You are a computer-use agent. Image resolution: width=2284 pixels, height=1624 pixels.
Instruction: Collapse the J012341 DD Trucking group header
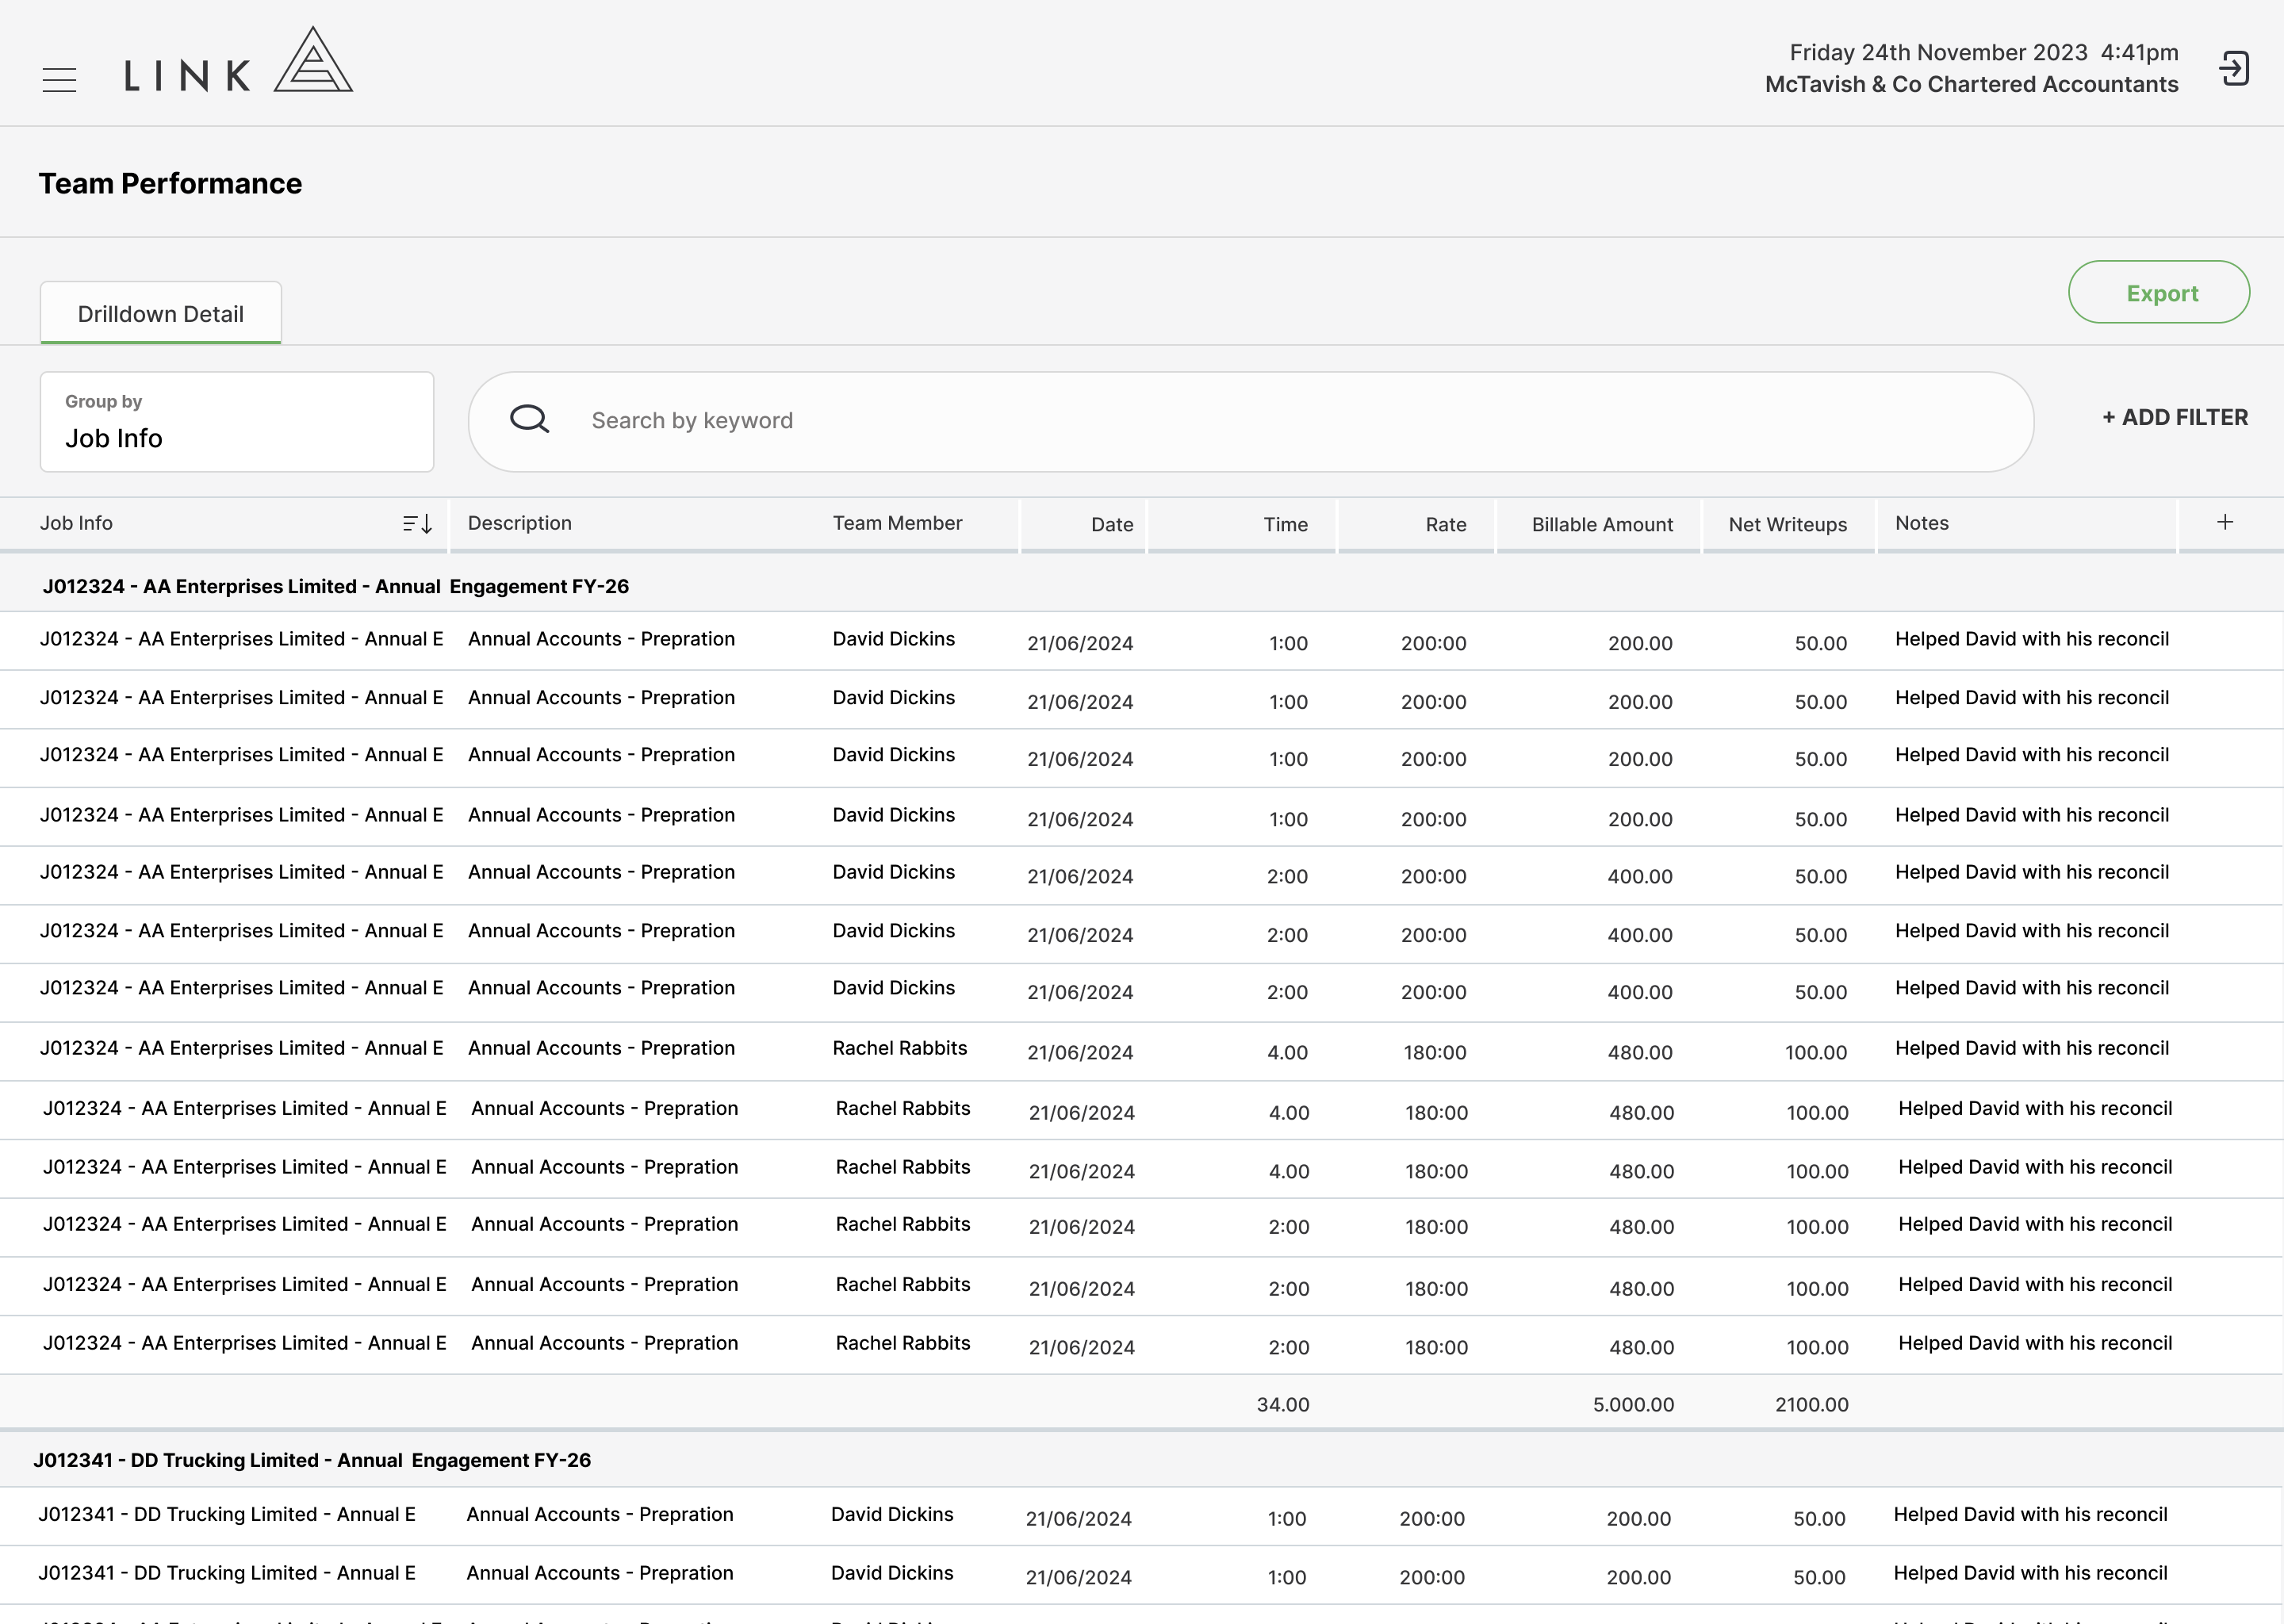(x=1142, y=1460)
